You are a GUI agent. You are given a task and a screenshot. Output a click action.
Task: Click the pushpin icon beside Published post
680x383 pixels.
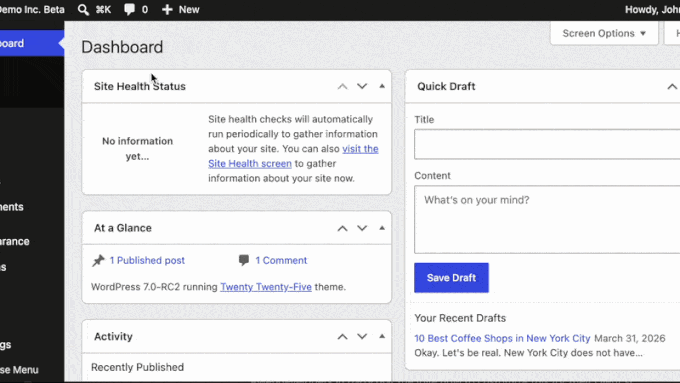98,260
